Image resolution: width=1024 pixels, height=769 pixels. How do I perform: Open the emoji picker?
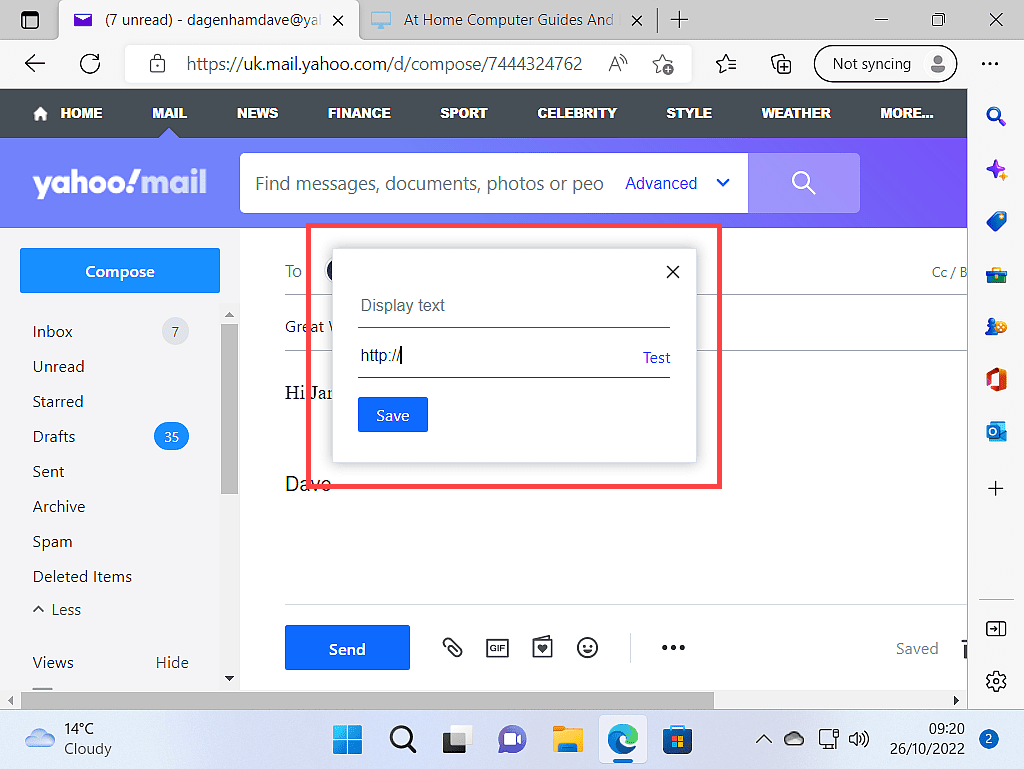(x=587, y=647)
